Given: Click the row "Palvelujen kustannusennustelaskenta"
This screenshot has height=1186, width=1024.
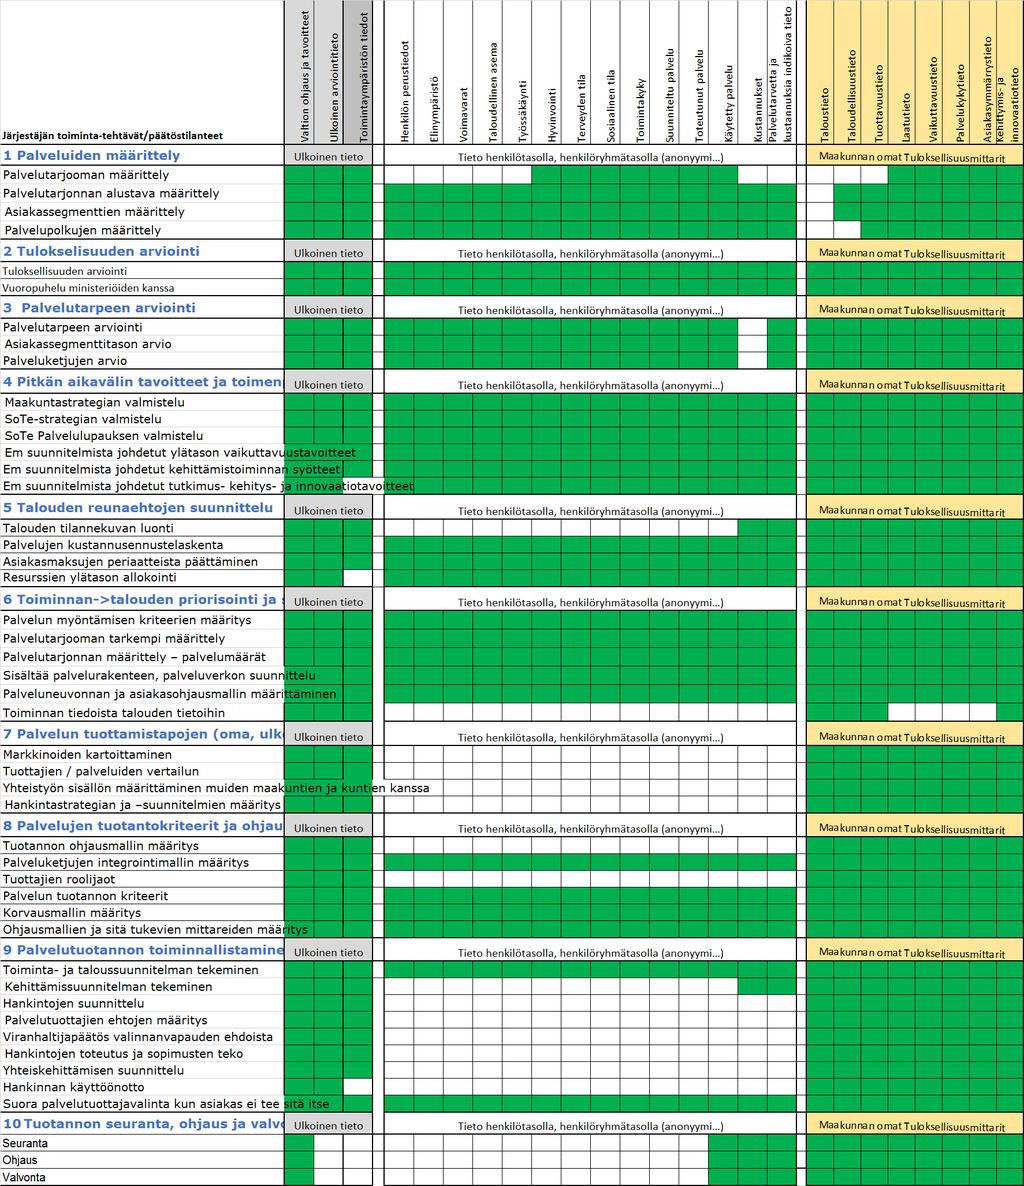Looking at the screenshot, I should tap(113, 545).
